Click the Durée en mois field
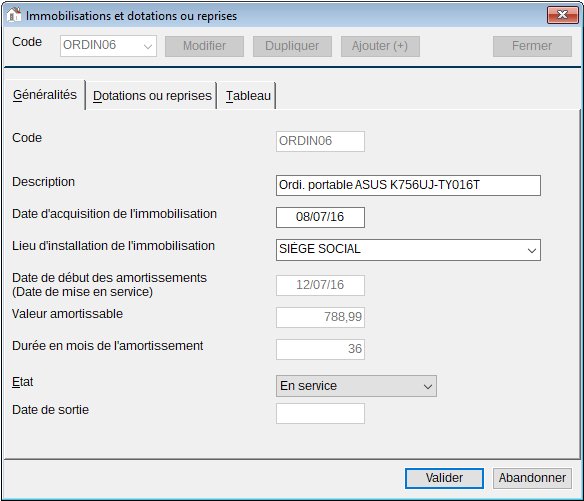Image resolution: width=584 pixels, height=501 pixels. [x=320, y=349]
